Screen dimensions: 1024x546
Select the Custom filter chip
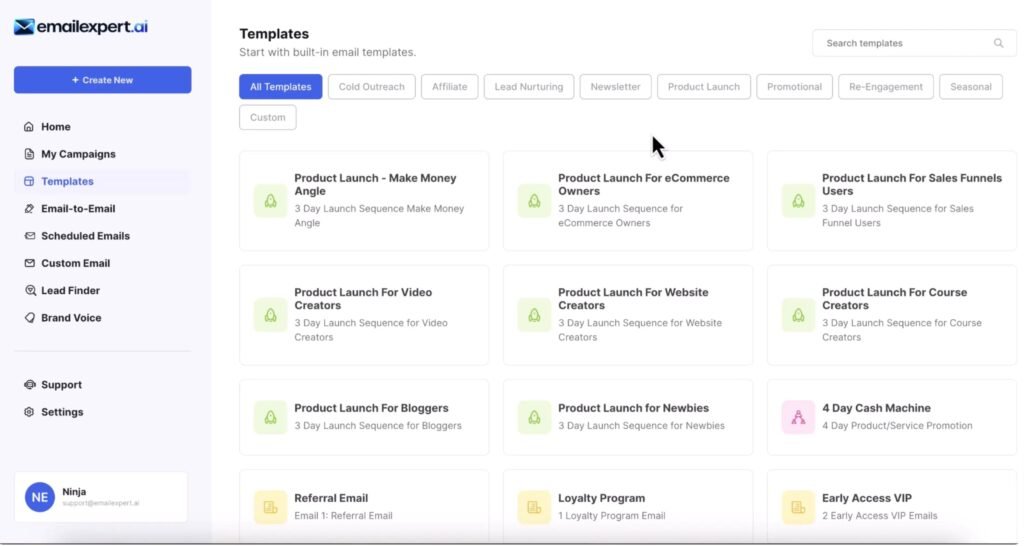(x=268, y=118)
